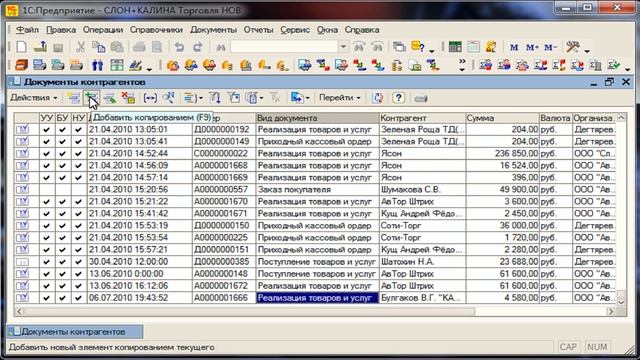Click the right arrow of the horizontal scrollbar
Image resolution: width=640 pixels, height=360 pixels.
[x=611, y=311]
